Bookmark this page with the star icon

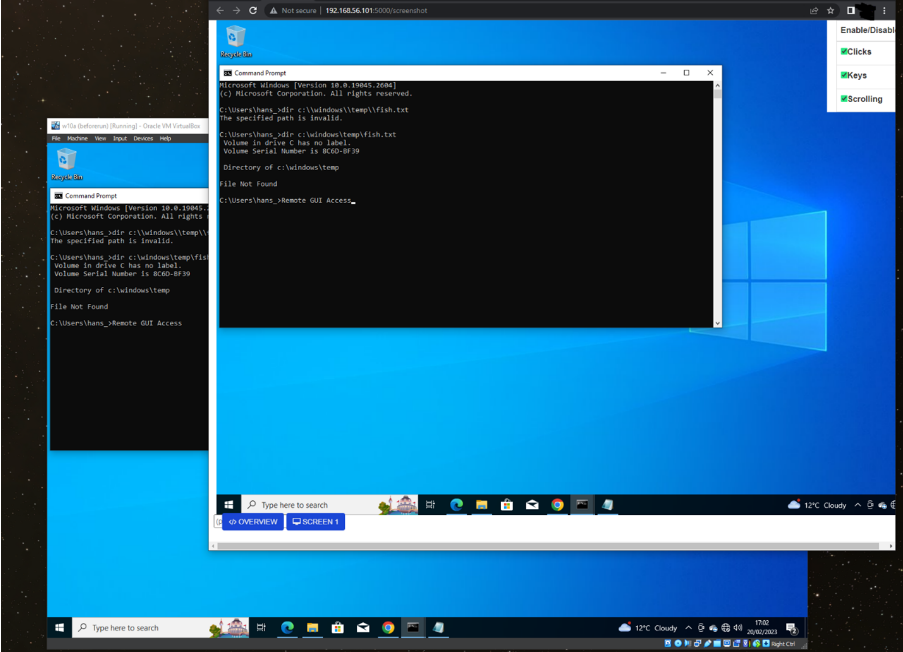point(830,10)
